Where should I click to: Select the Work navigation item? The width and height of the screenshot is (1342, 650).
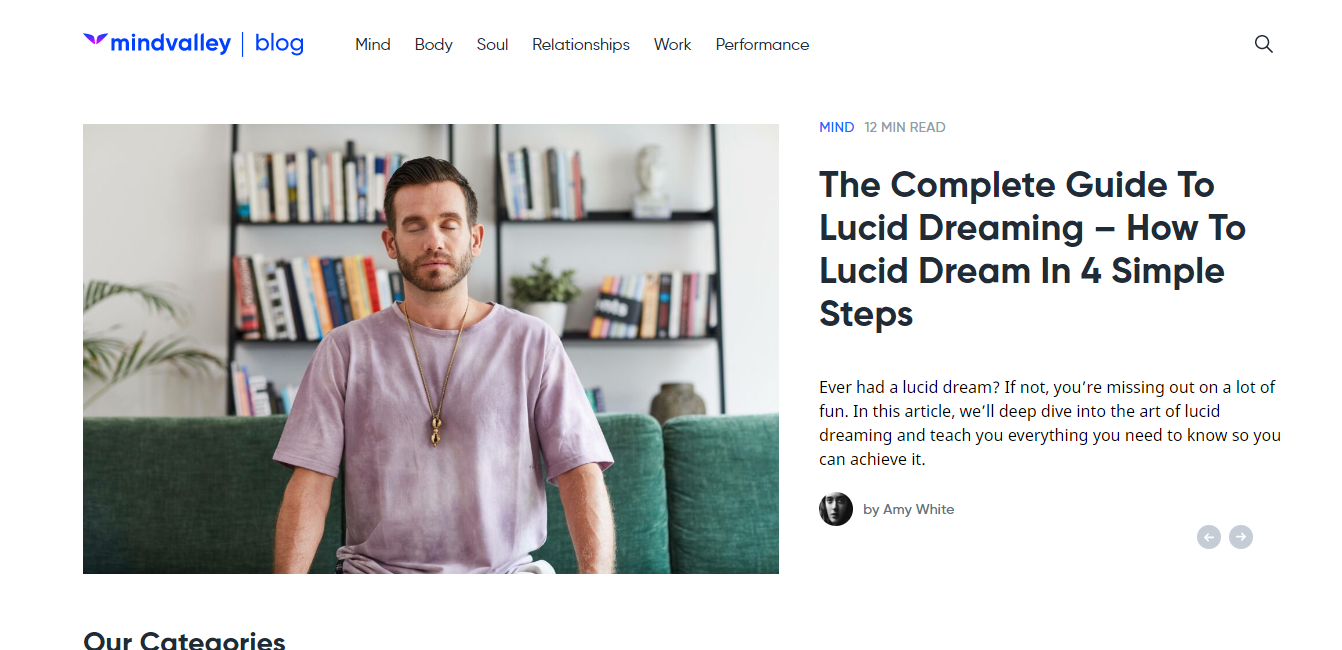673,44
